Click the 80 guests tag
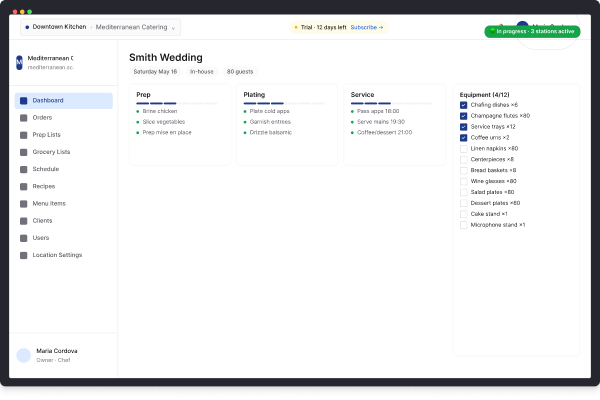 pos(240,72)
